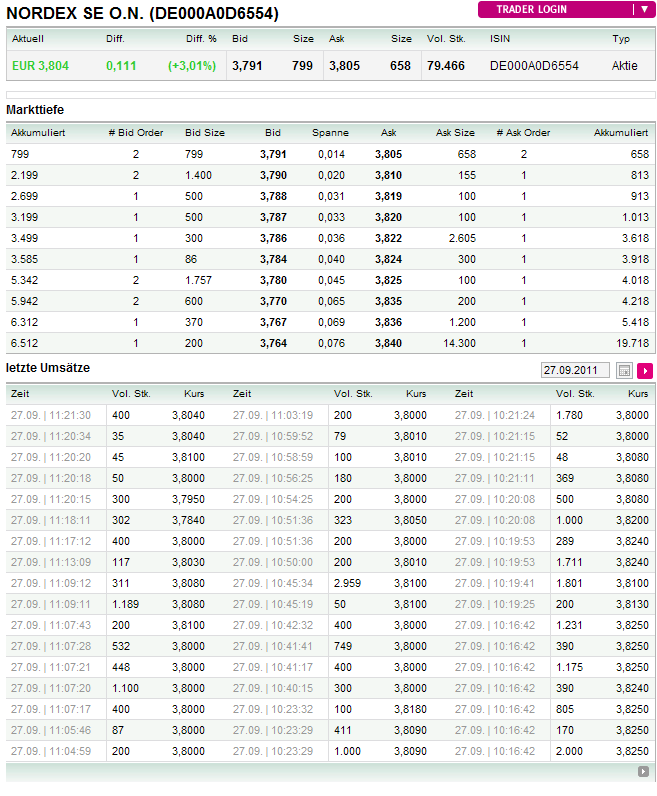Click the trade volume 2.000

[569, 751]
